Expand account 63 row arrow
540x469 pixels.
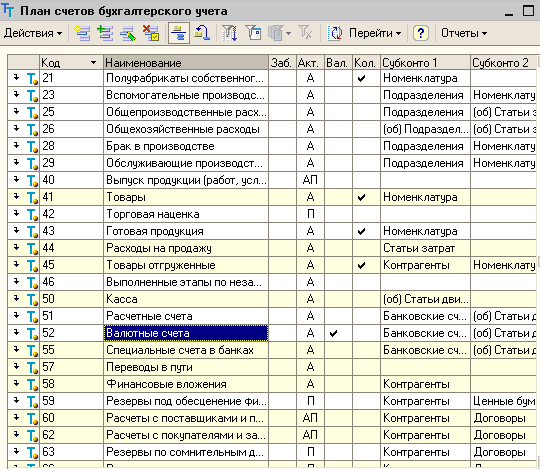tap(16, 451)
